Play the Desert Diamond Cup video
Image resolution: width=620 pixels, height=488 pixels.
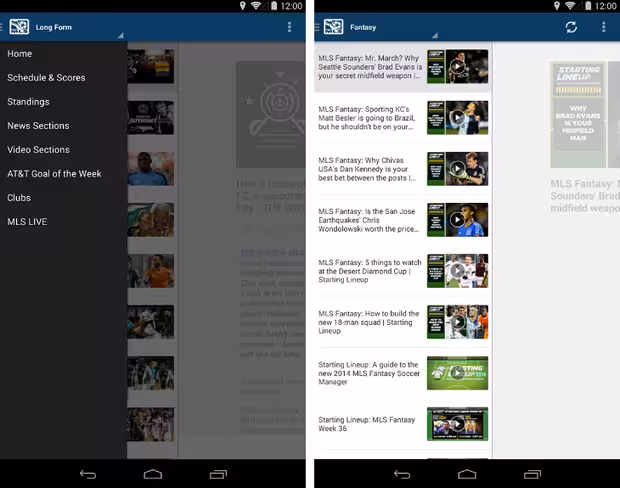457,271
